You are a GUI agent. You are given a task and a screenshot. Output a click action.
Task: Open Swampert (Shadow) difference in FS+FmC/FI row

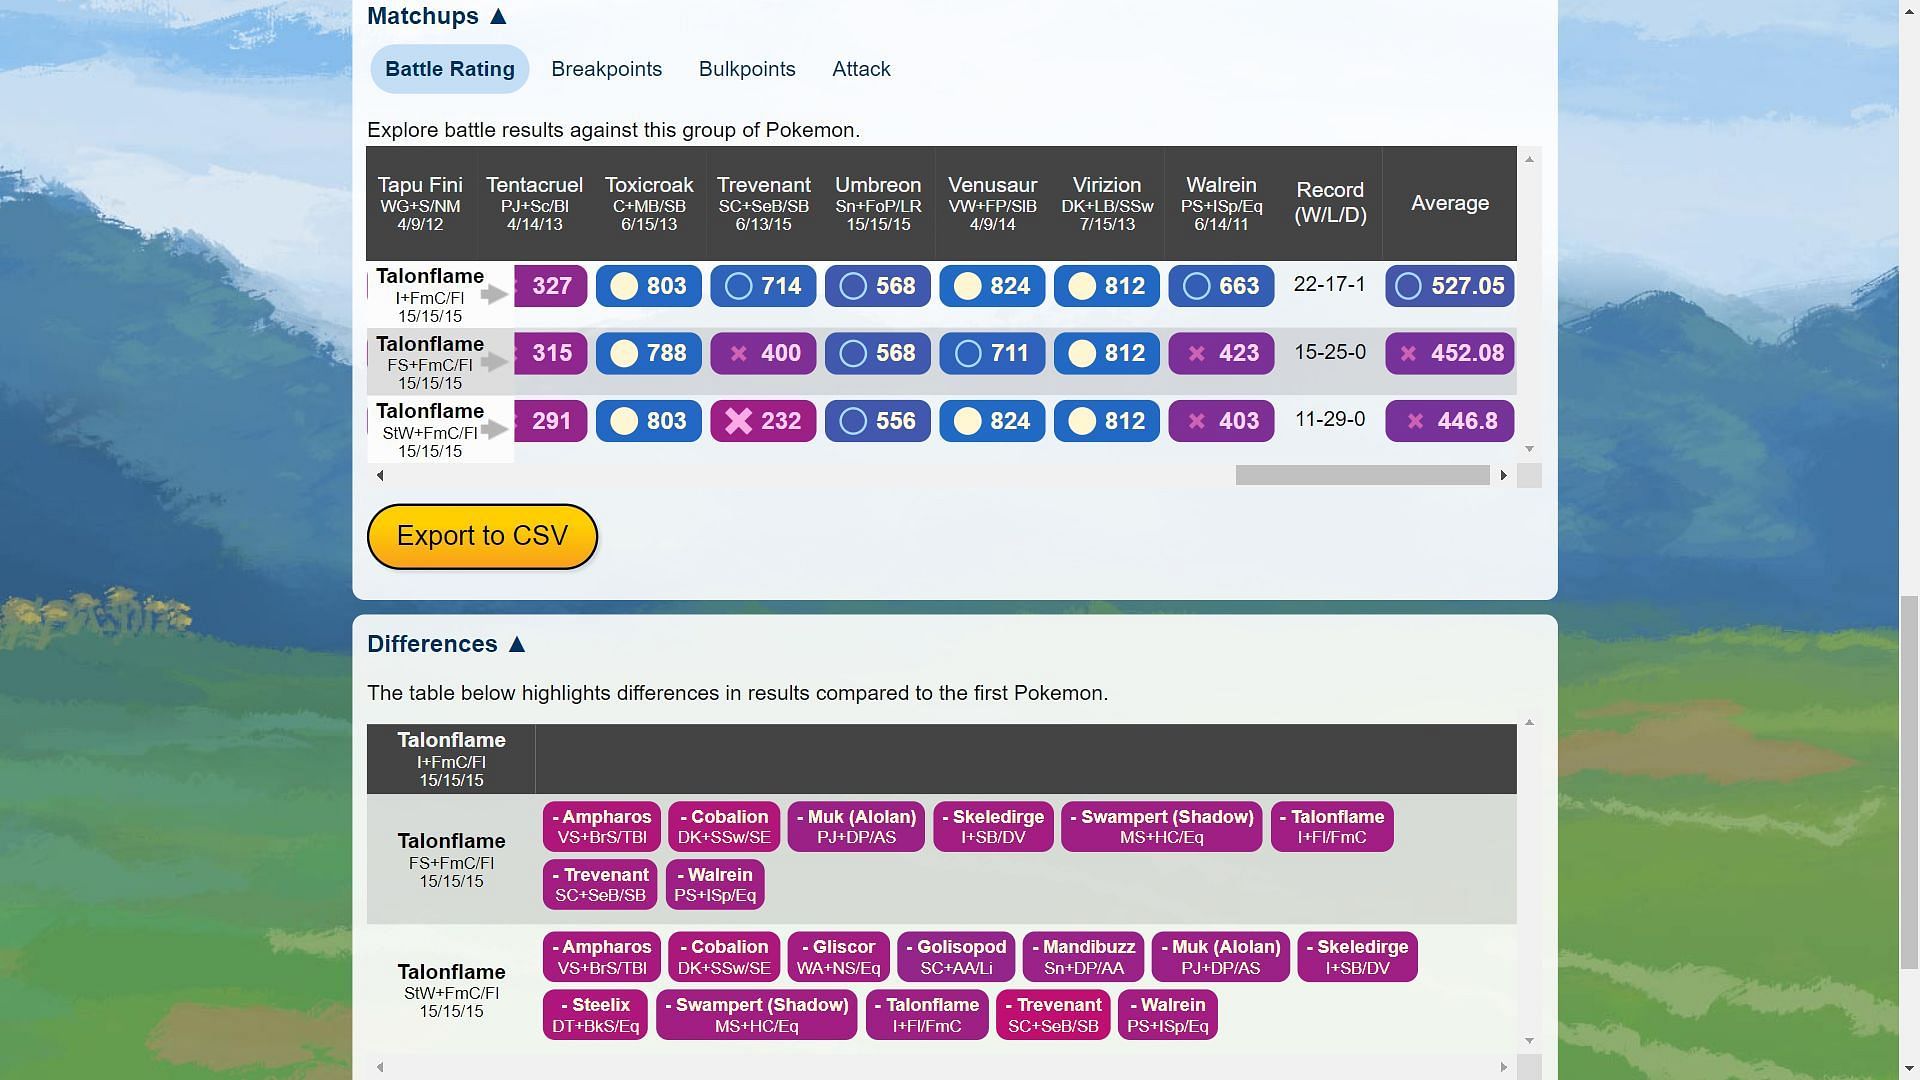[x=1162, y=827]
